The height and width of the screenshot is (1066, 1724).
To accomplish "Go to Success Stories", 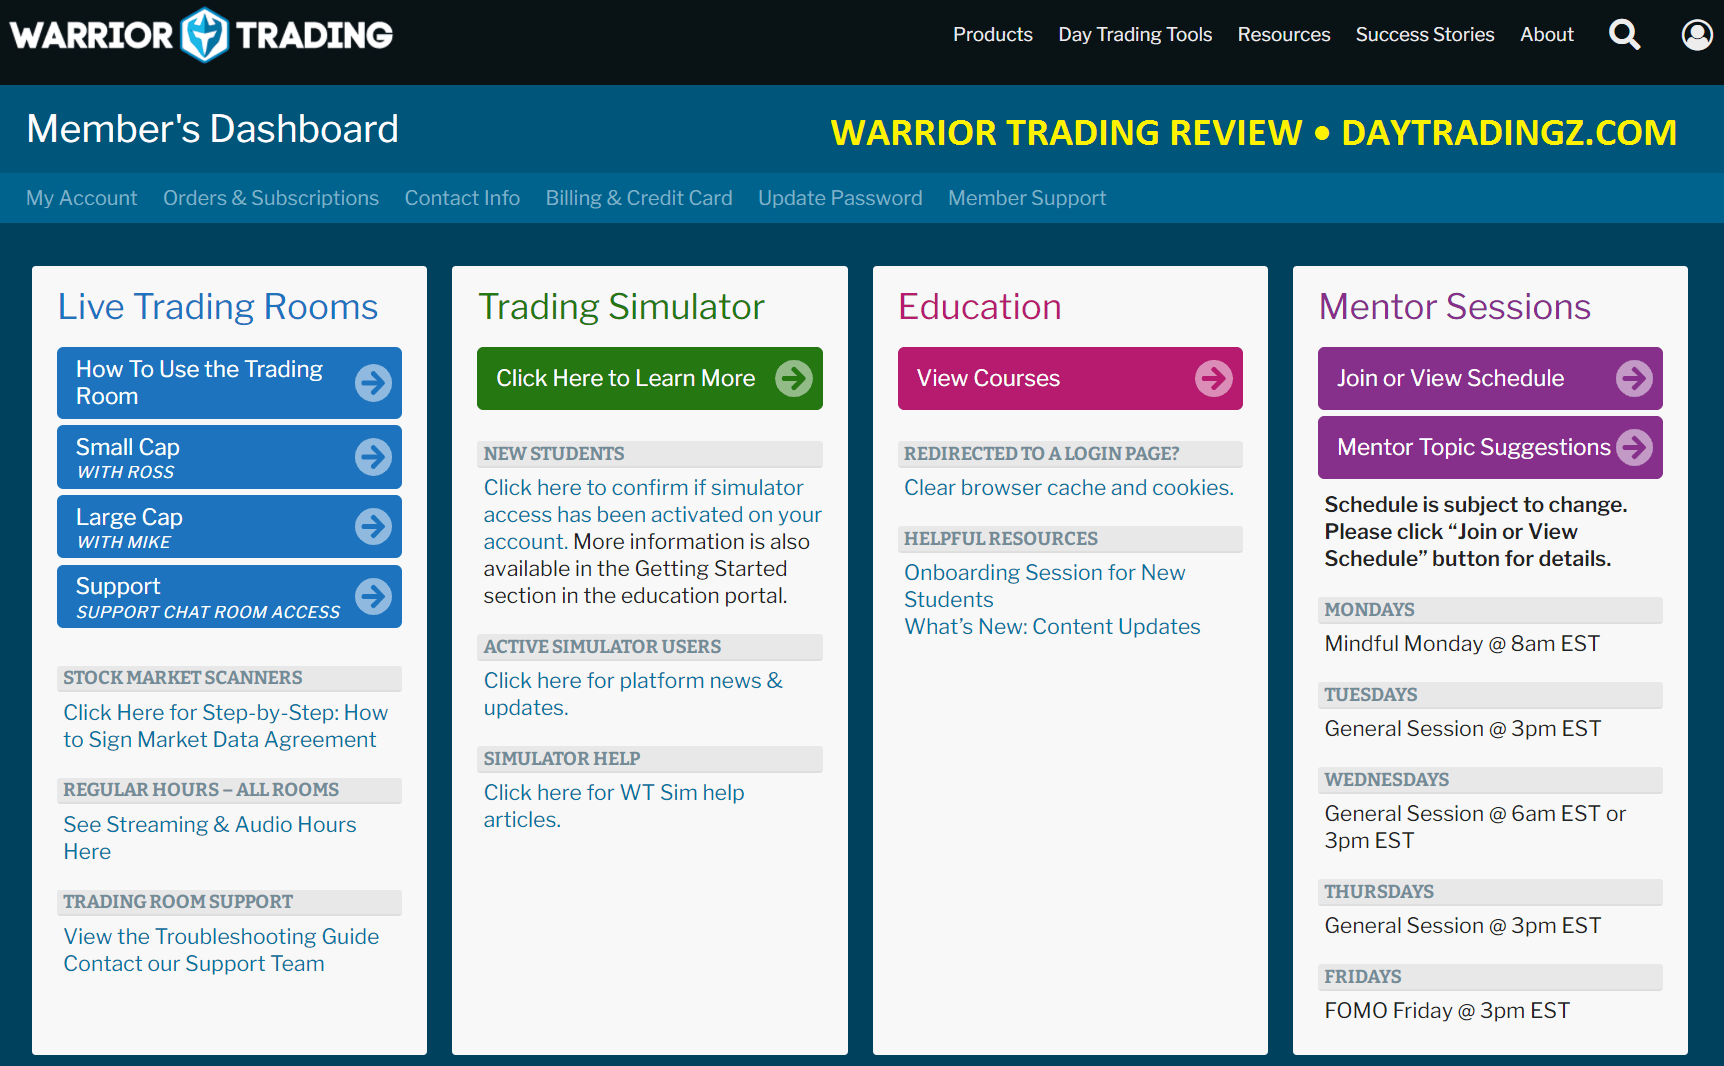I will click(x=1425, y=35).
